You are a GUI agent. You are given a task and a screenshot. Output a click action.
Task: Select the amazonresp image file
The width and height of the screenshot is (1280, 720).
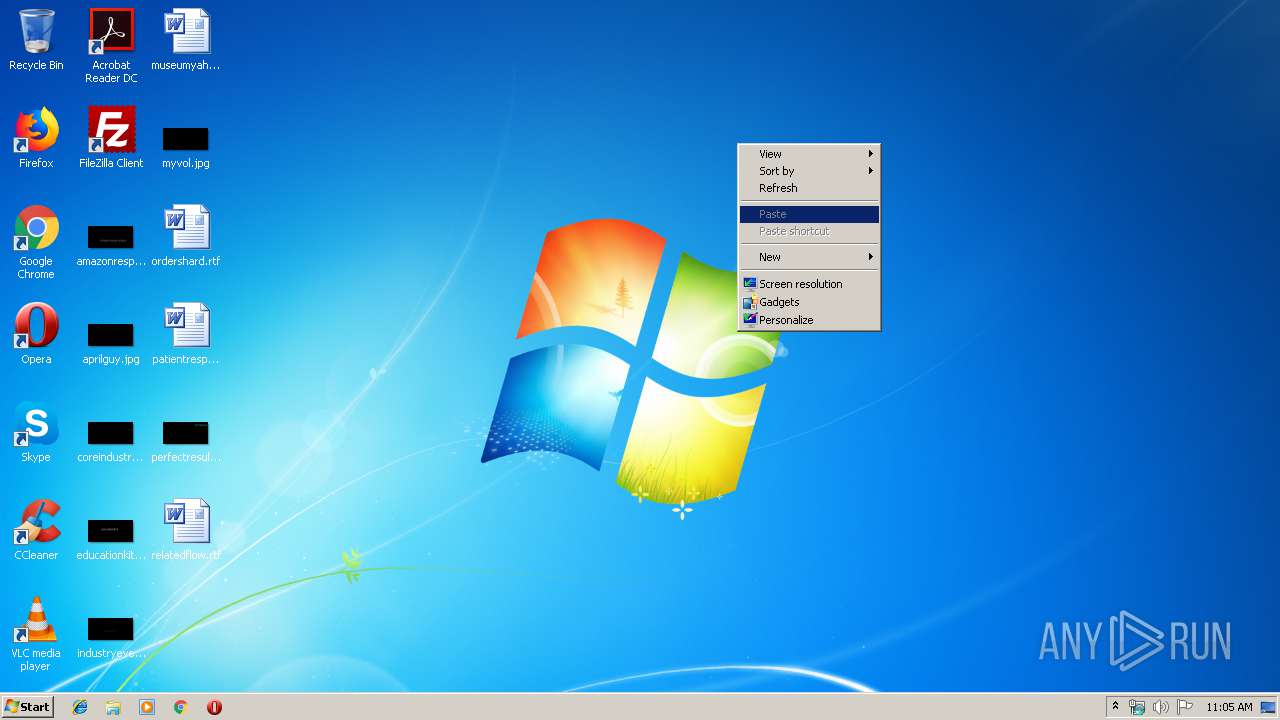[x=111, y=245]
